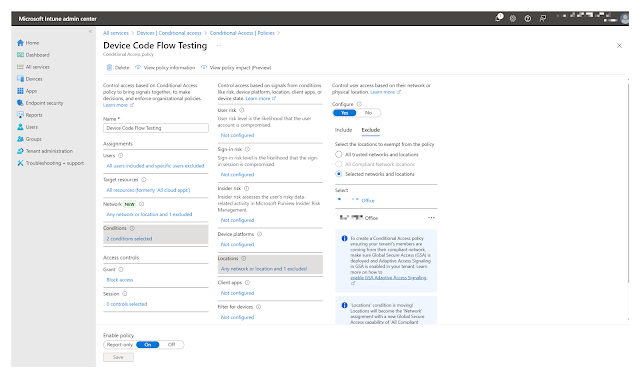Set Configure to No

369,113
